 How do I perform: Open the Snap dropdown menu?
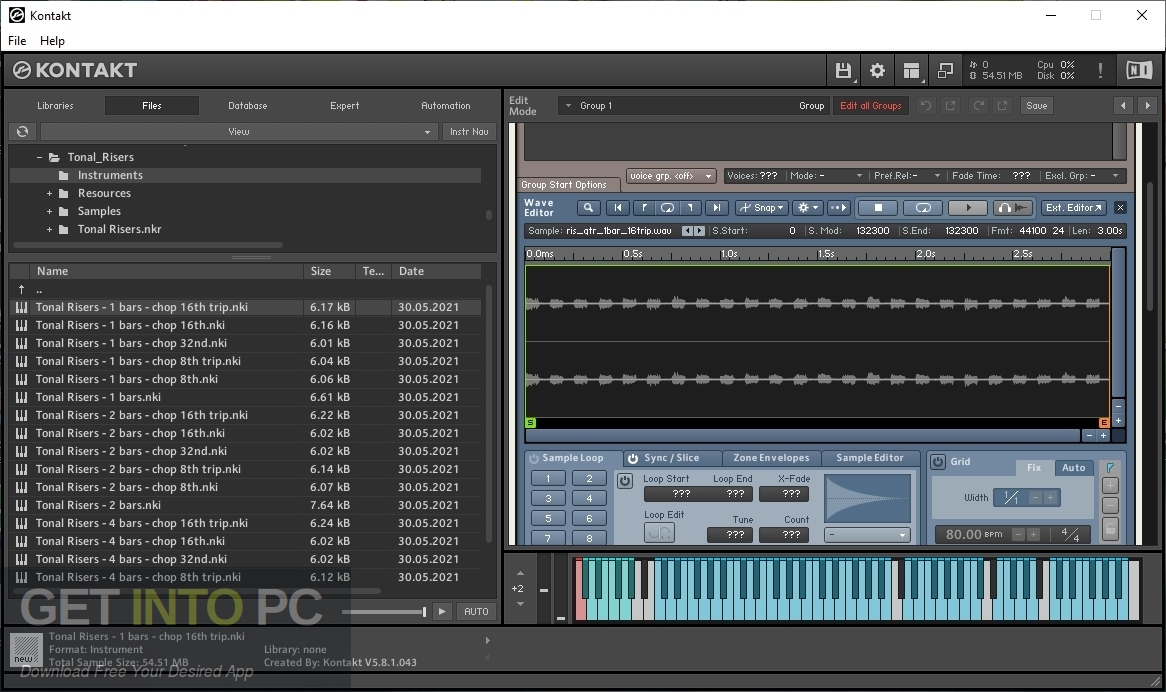click(x=761, y=208)
